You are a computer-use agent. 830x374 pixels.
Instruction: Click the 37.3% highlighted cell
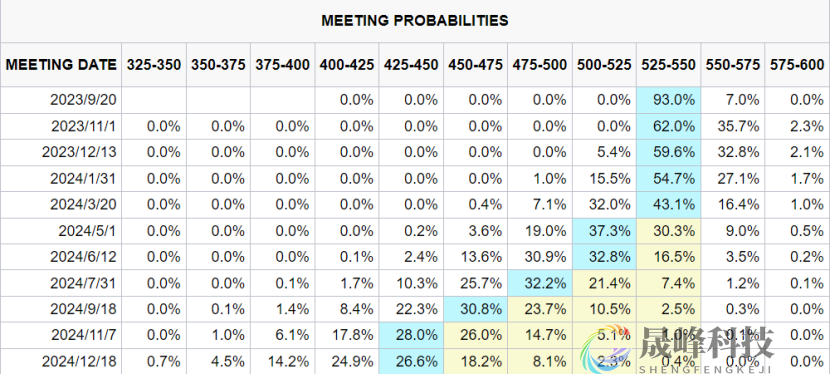tap(604, 231)
